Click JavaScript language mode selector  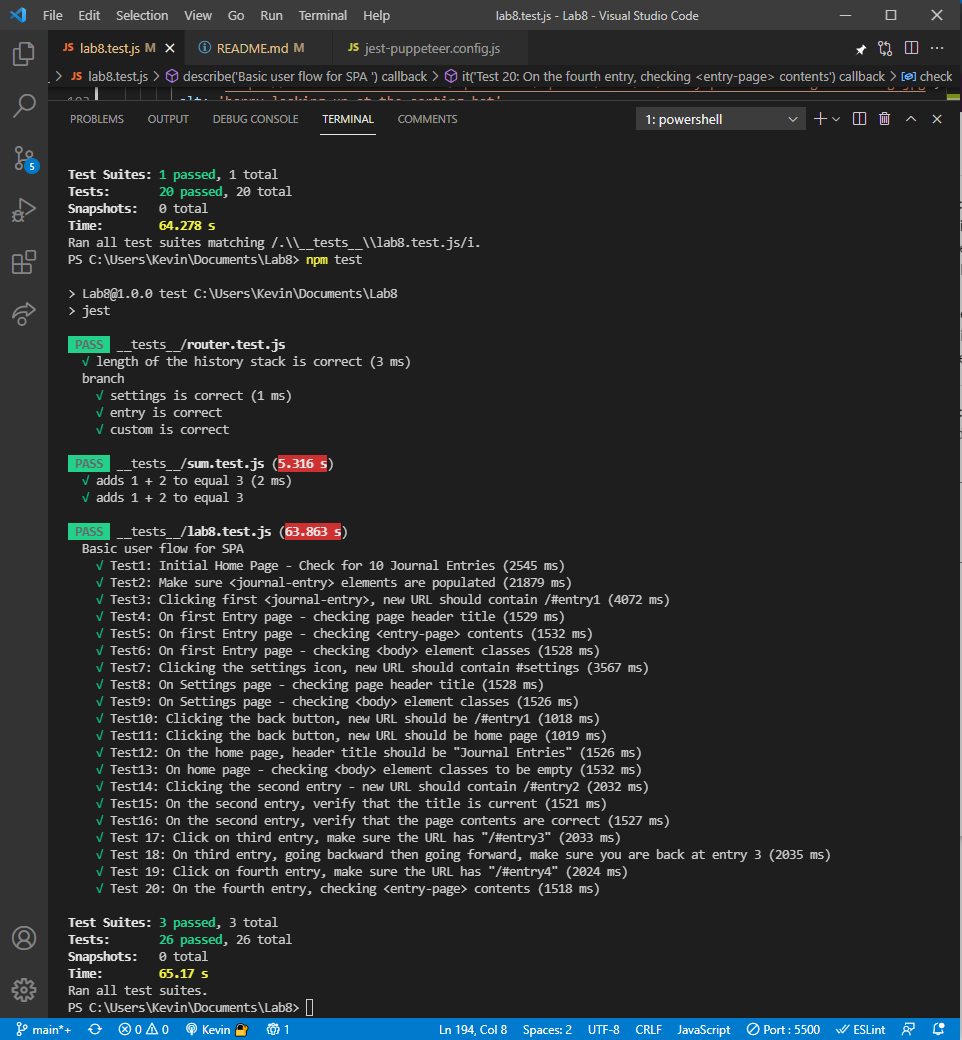[703, 1029]
